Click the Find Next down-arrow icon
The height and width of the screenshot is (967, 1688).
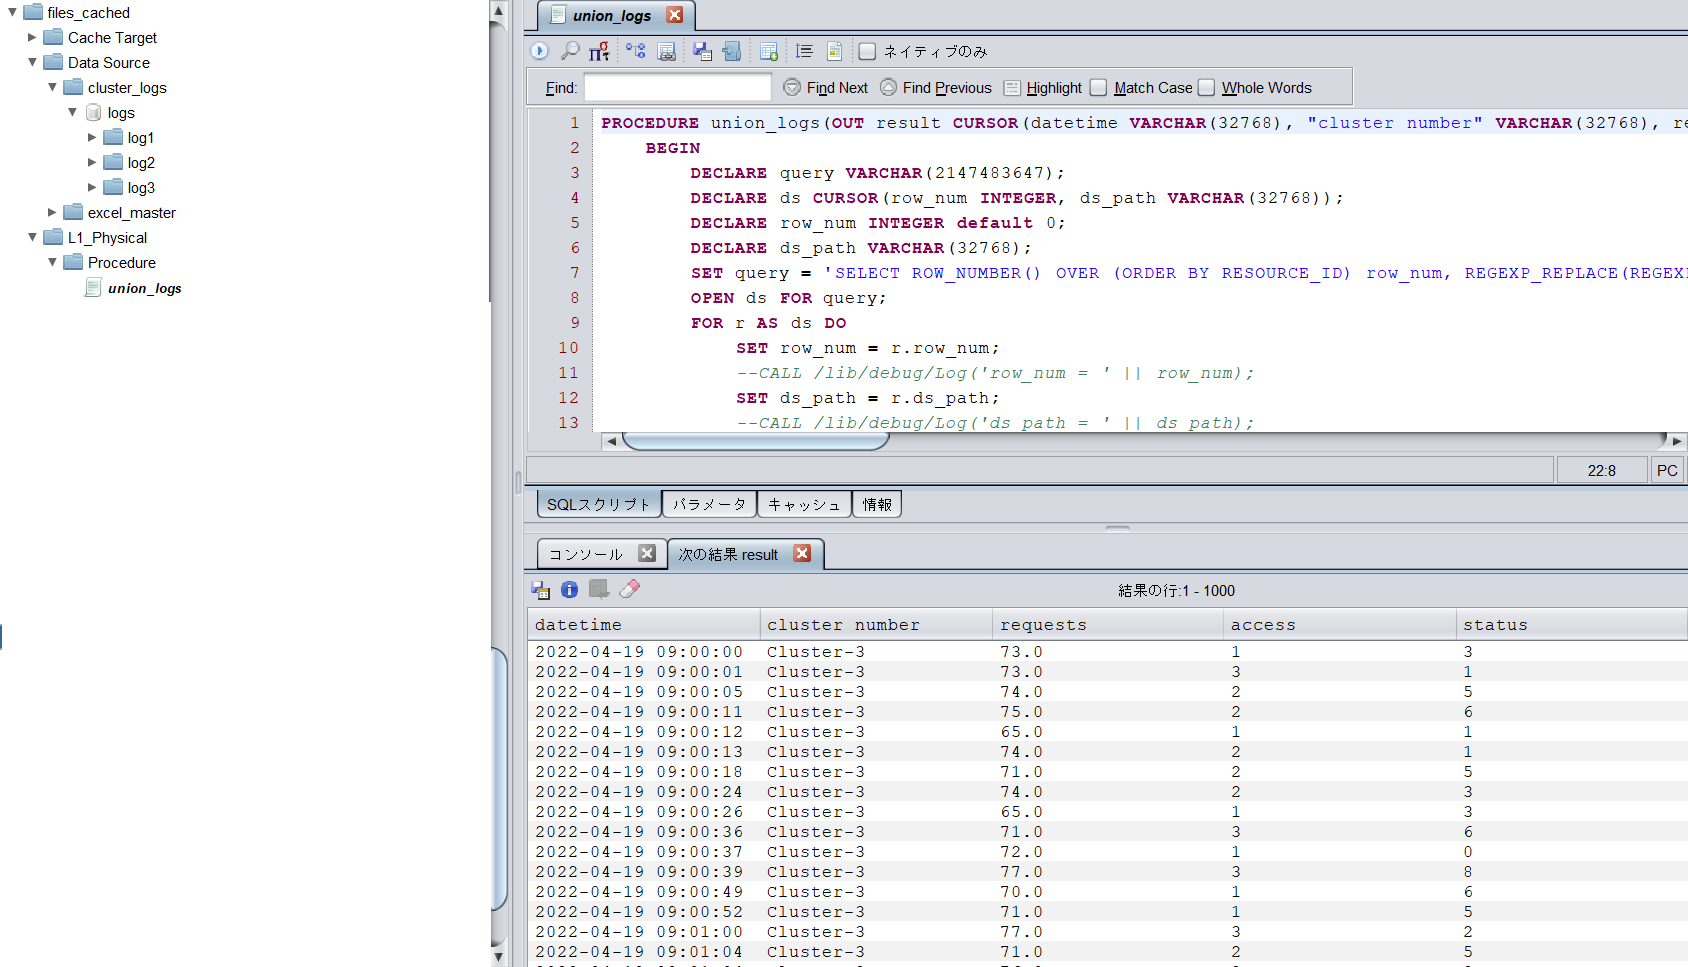tap(792, 87)
